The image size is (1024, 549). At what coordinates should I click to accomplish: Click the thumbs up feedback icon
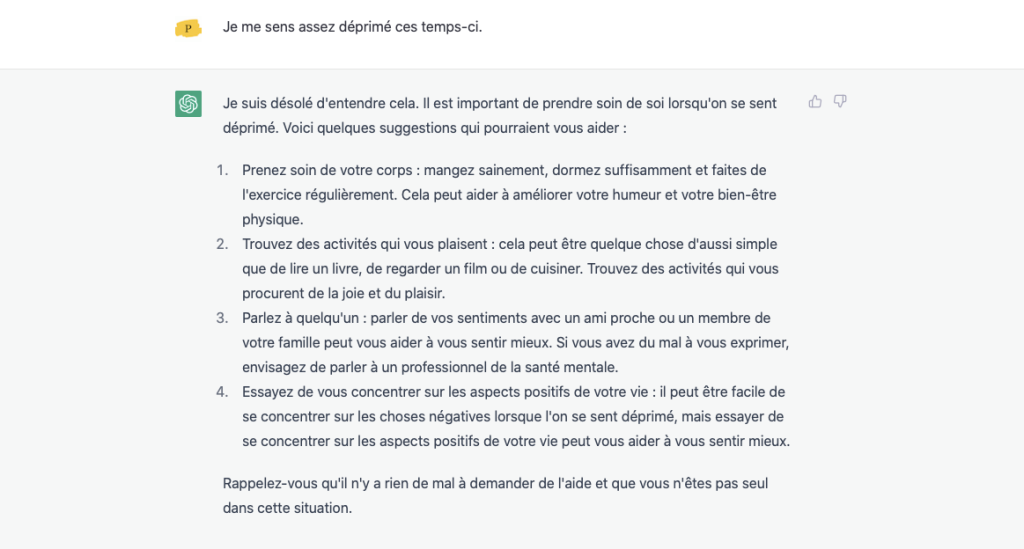tap(815, 101)
